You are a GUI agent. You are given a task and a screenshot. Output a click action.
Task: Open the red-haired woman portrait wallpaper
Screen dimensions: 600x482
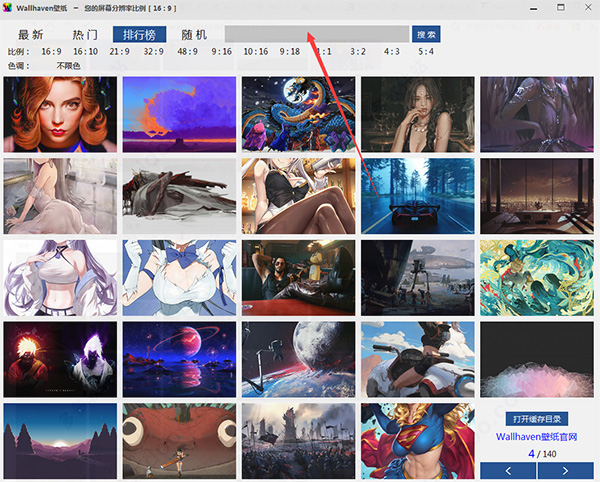click(x=58, y=113)
